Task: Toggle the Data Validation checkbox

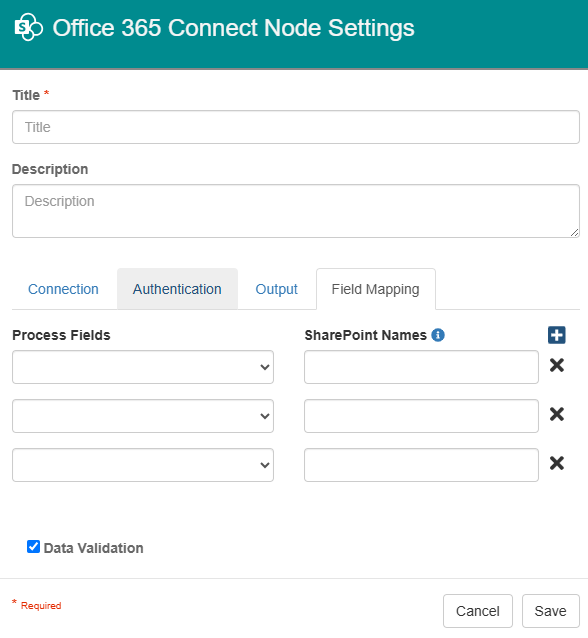Action: 33,546
